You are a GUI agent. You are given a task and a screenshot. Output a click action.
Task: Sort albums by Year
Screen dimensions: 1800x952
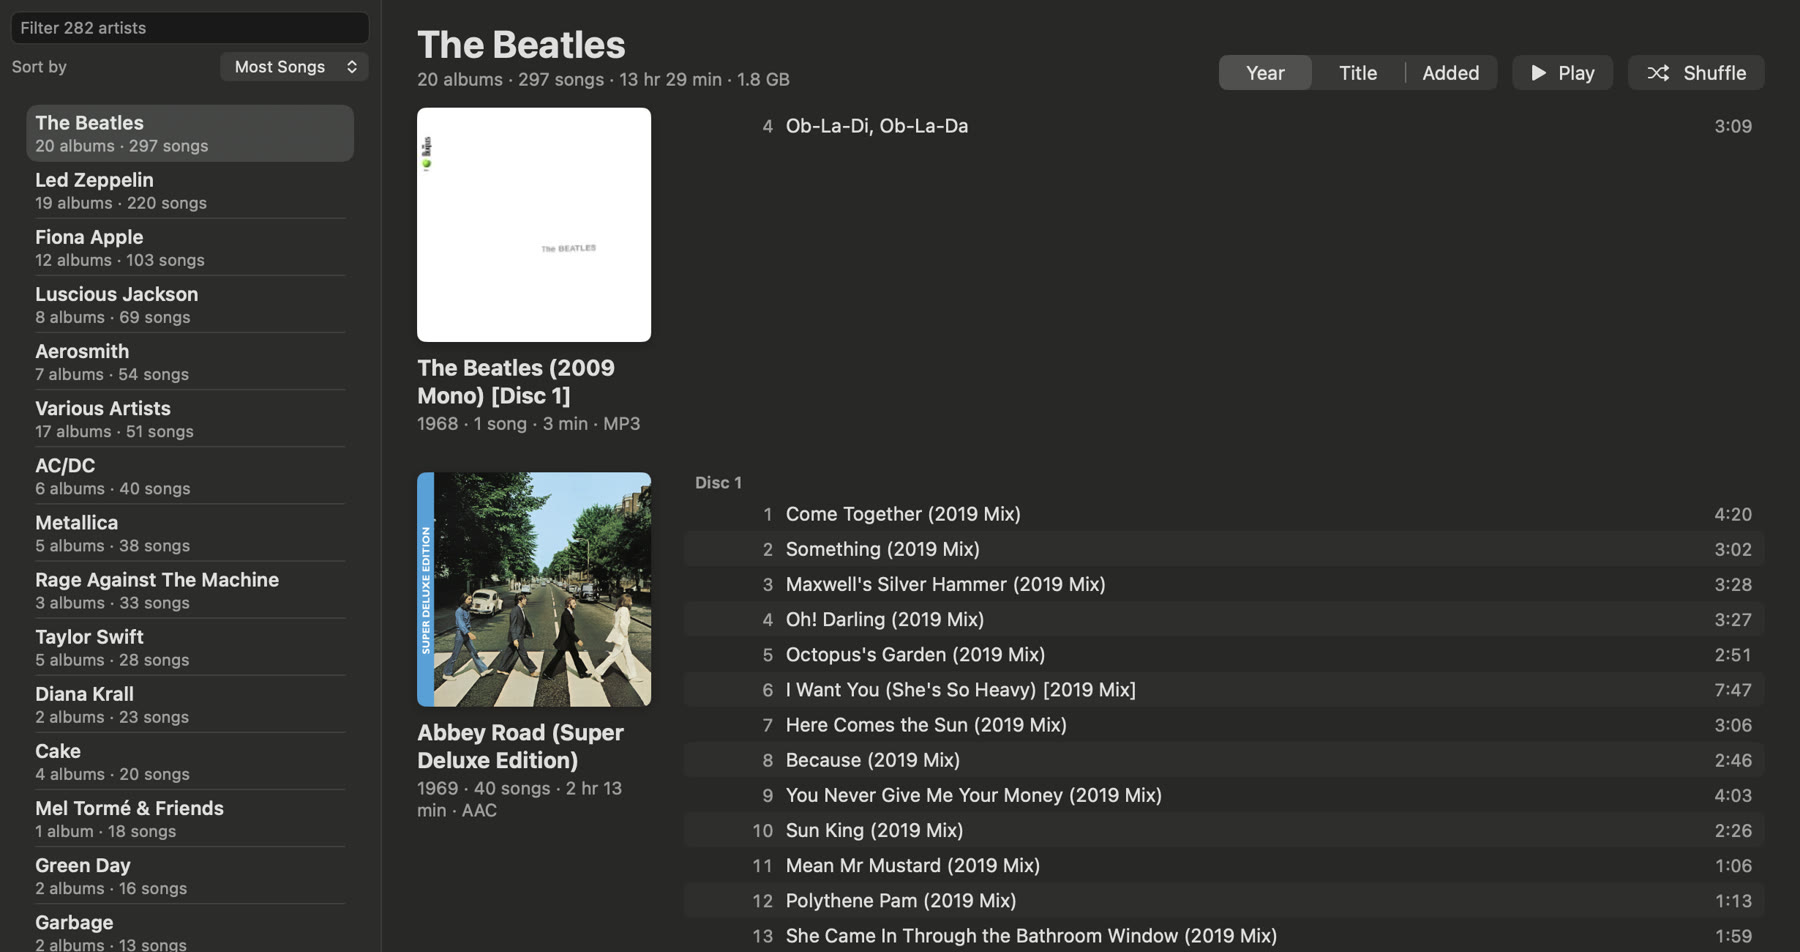[x=1265, y=73]
